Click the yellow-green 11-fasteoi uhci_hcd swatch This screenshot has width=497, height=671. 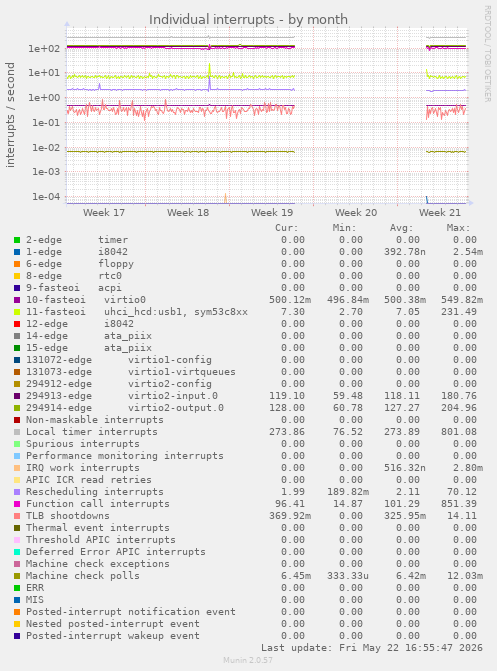(x=17, y=312)
